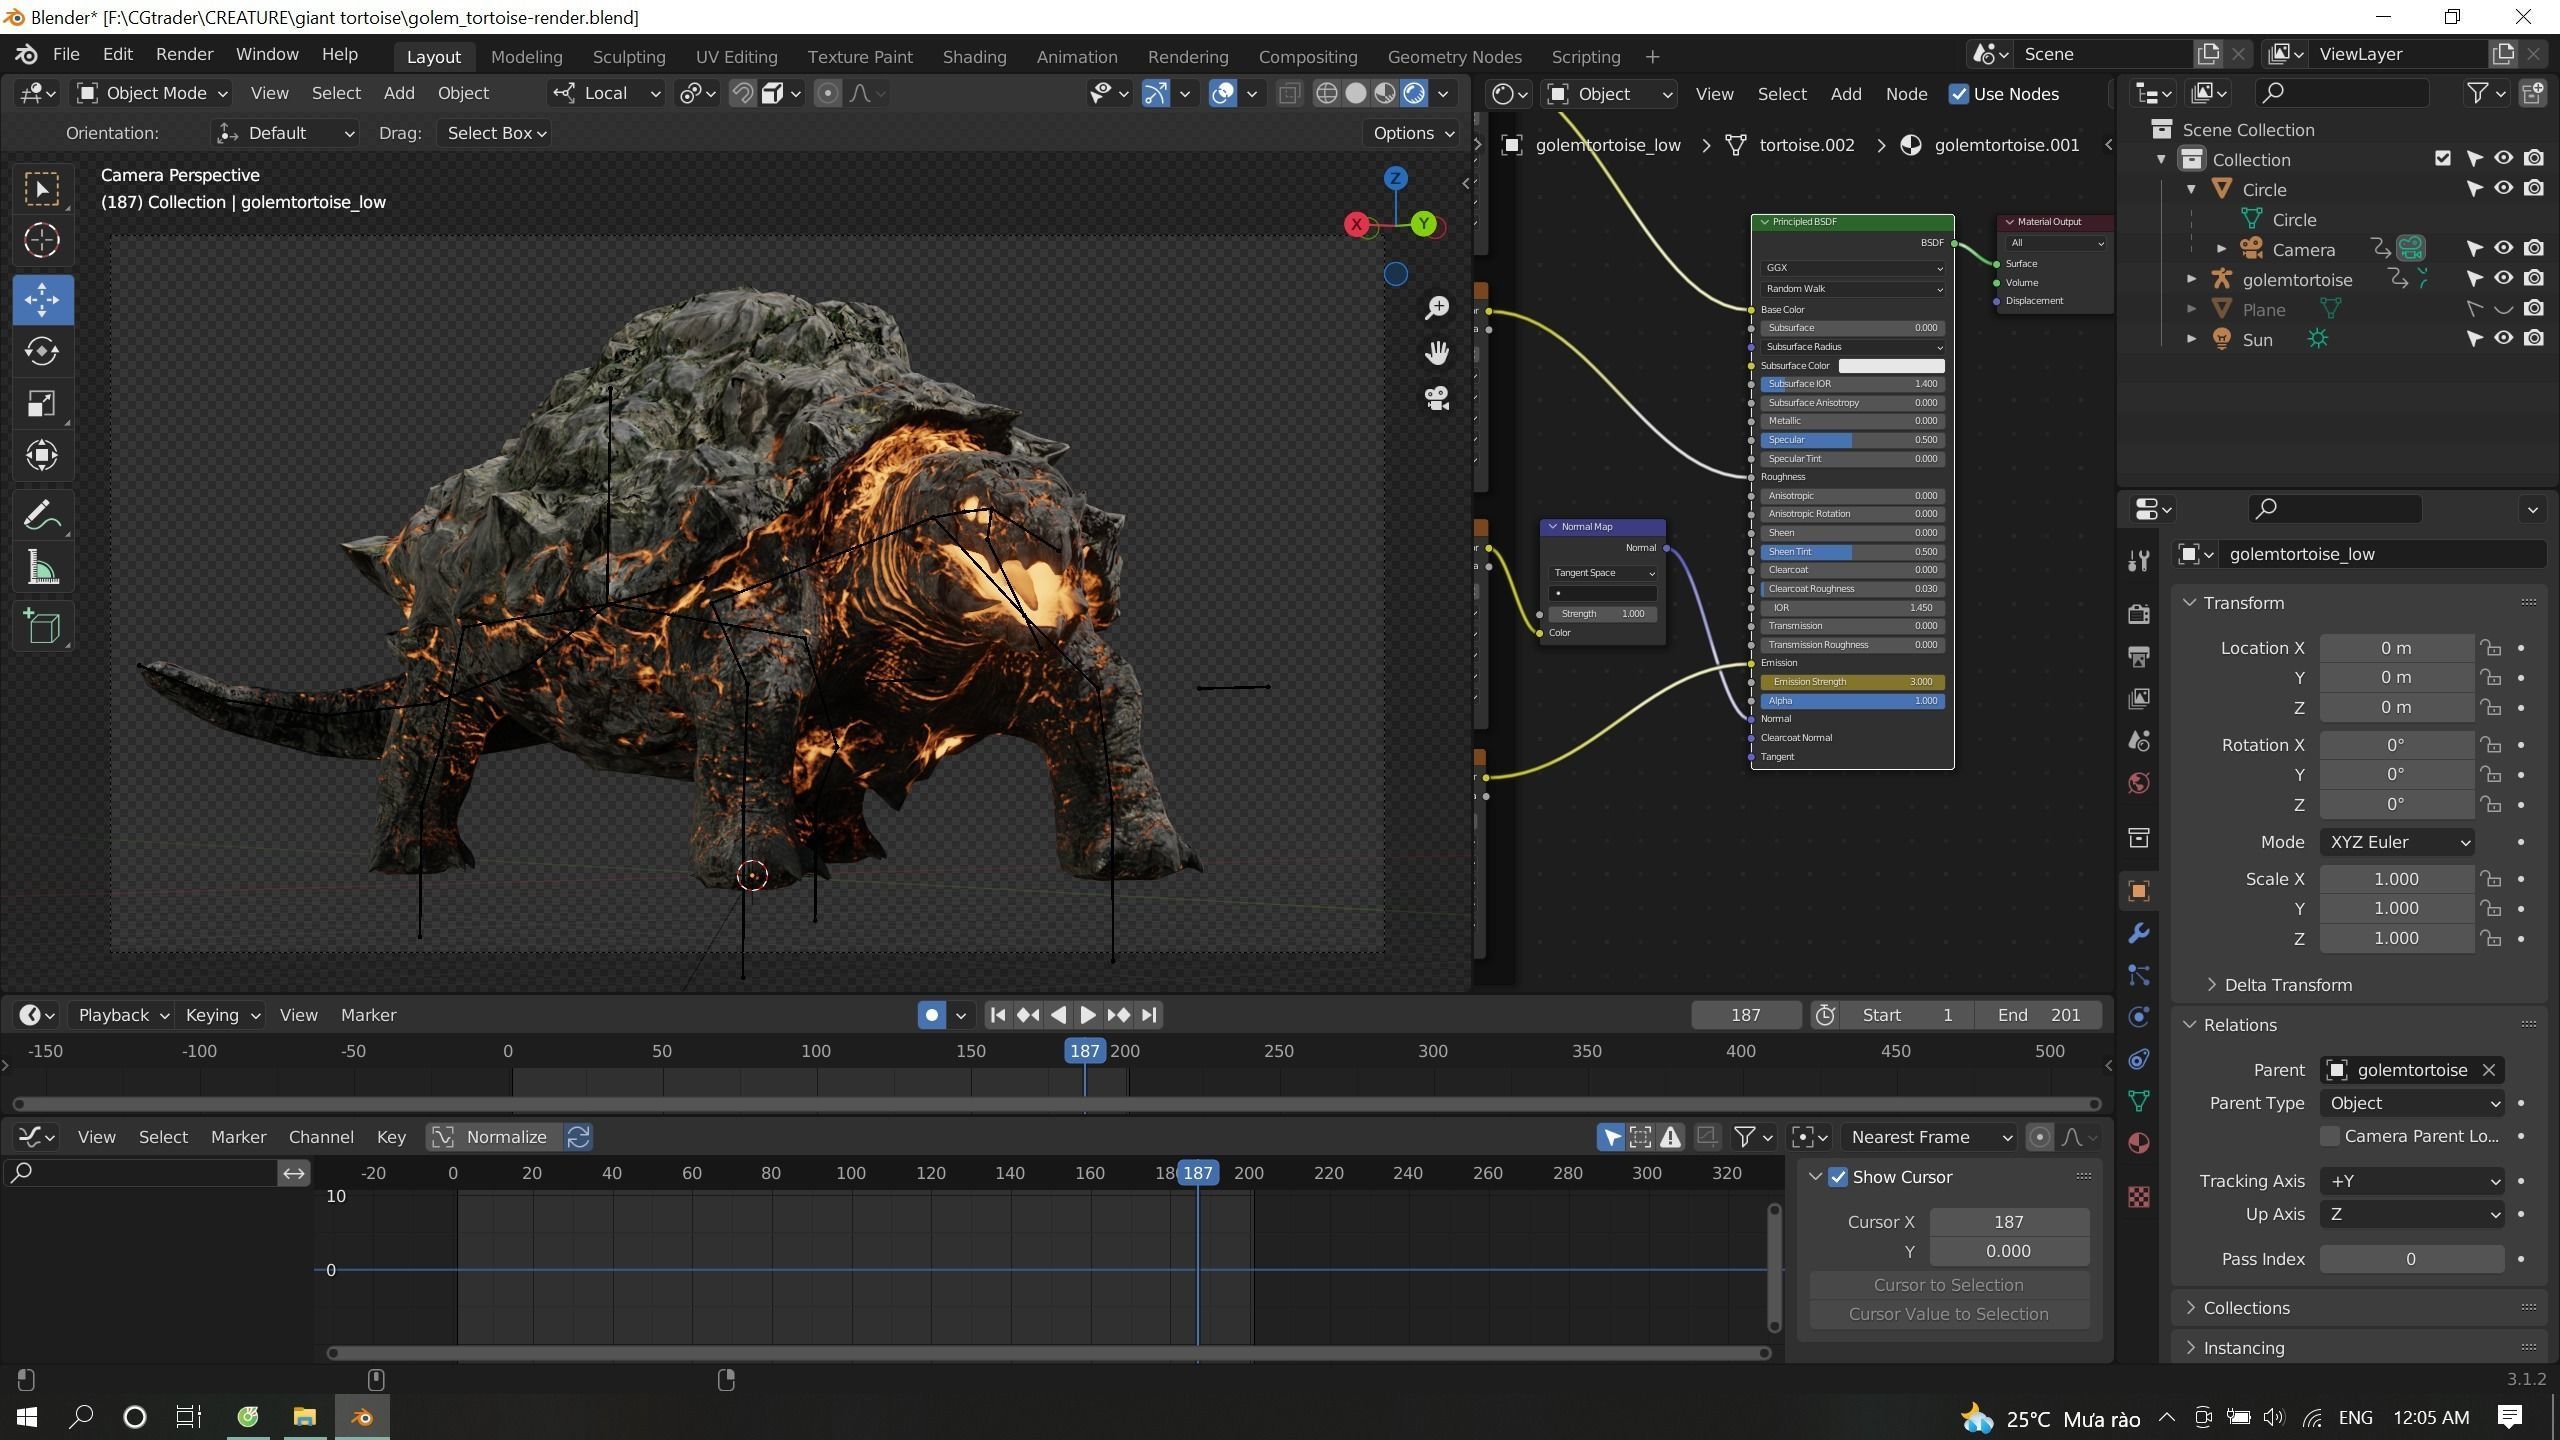Select the Rotate tool in toolbar
This screenshot has height=1440, width=2560.
pyautogui.click(x=42, y=351)
